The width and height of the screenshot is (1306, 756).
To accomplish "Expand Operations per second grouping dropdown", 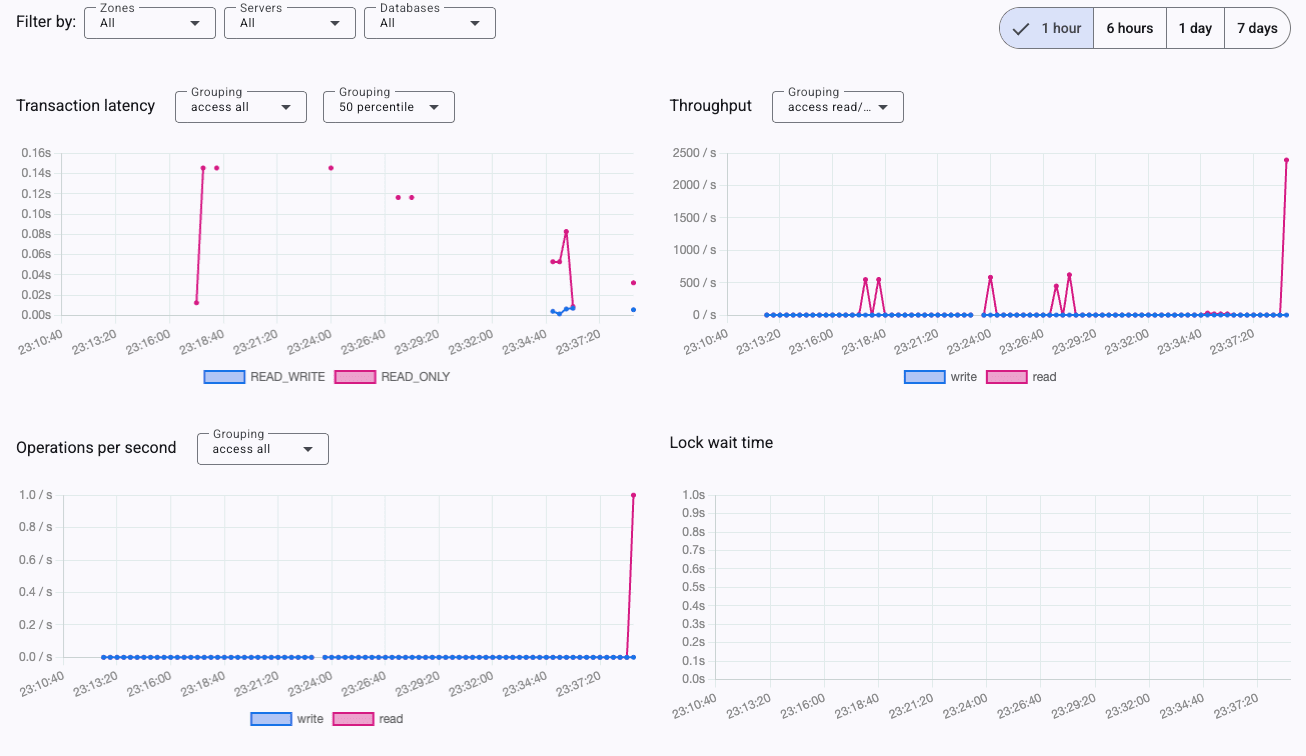I will point(263,449).
